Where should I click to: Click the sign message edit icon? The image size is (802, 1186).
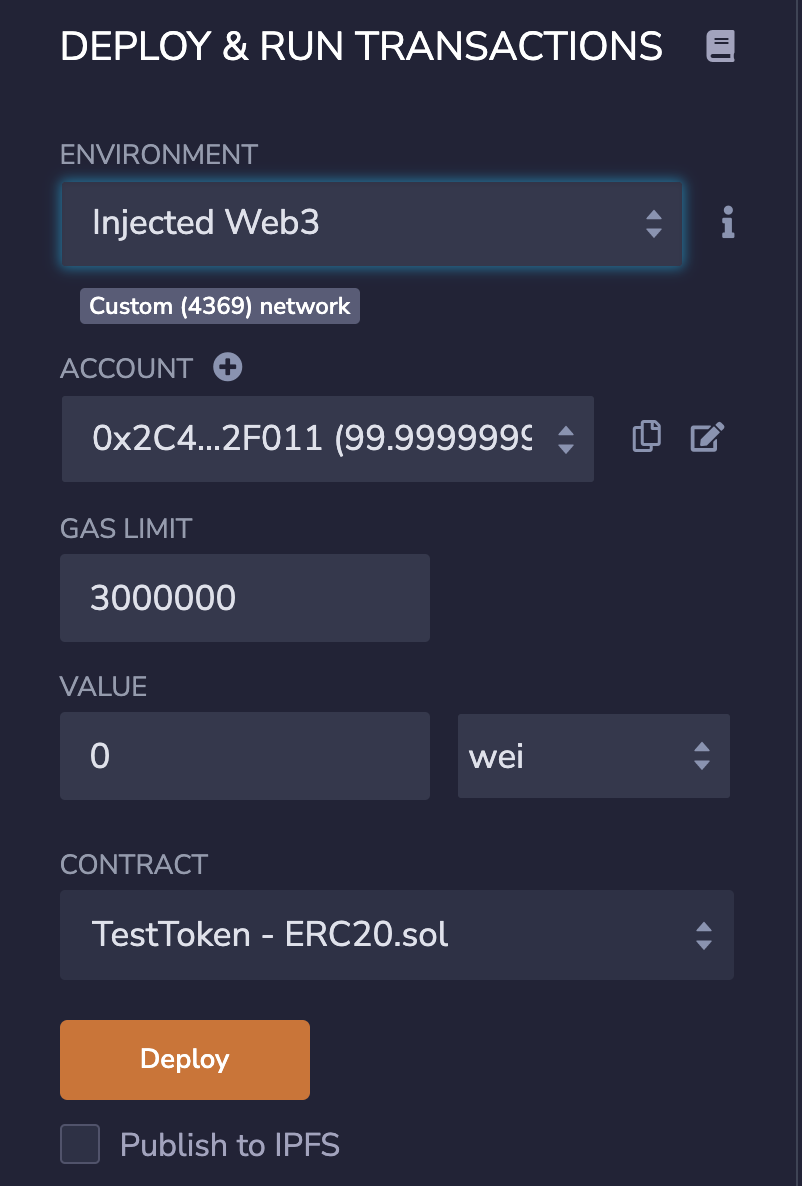[707, 437]
